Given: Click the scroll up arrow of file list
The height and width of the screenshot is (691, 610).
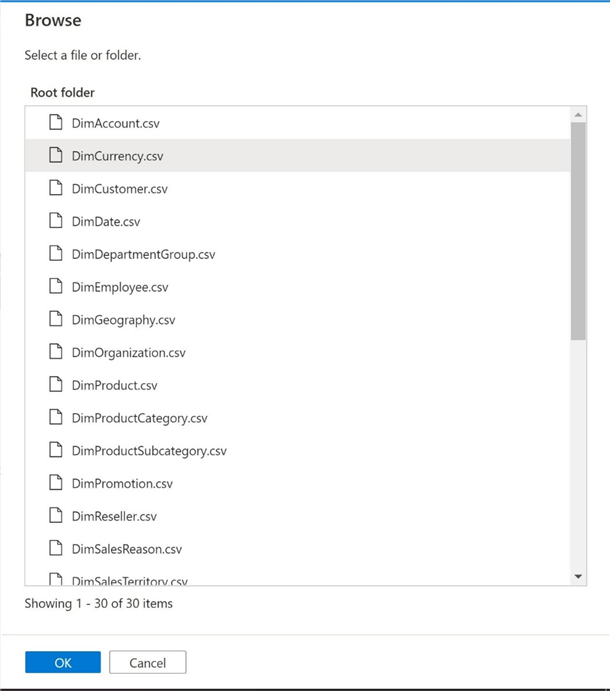Looking at the screenshot, I should coord(578,115).
